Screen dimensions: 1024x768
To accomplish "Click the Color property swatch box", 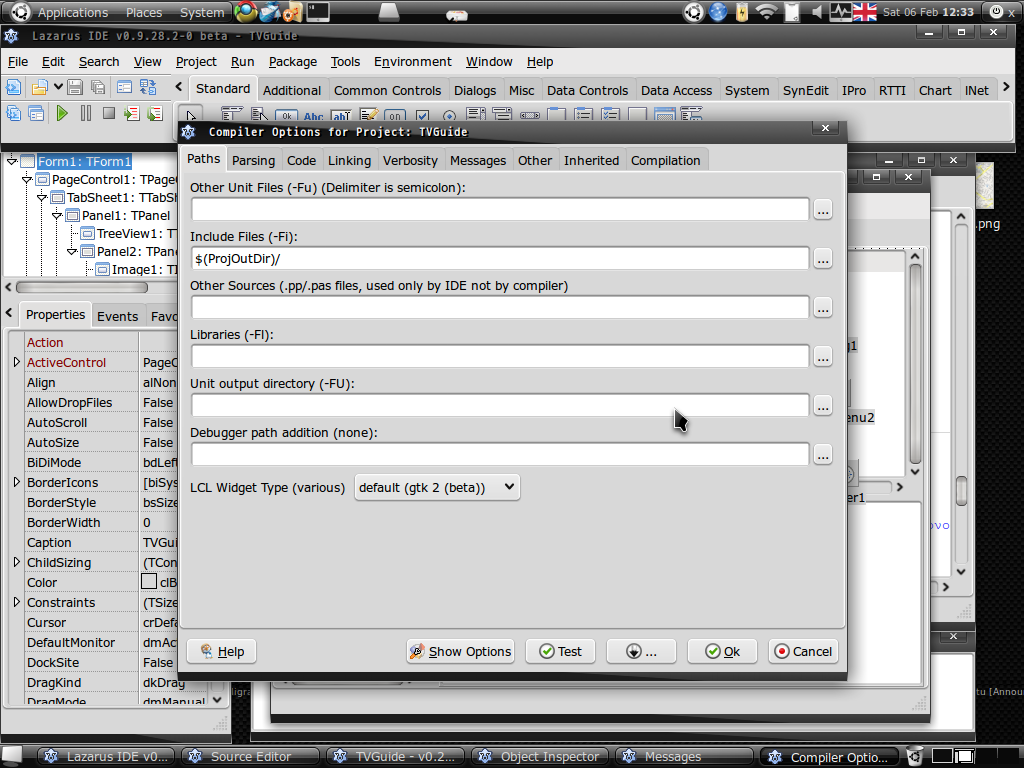I will click(149, 582).
